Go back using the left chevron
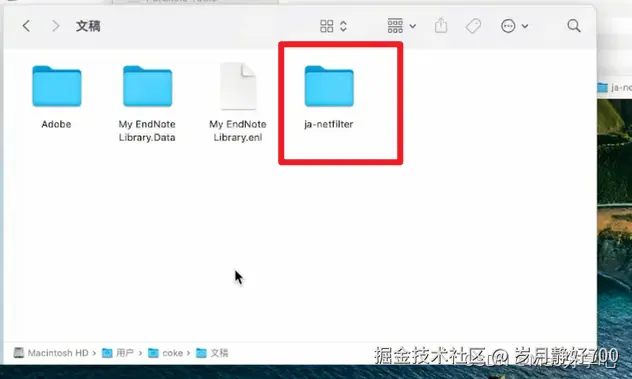The width and height of the screenshot is (632, 379). pos(26,26)
